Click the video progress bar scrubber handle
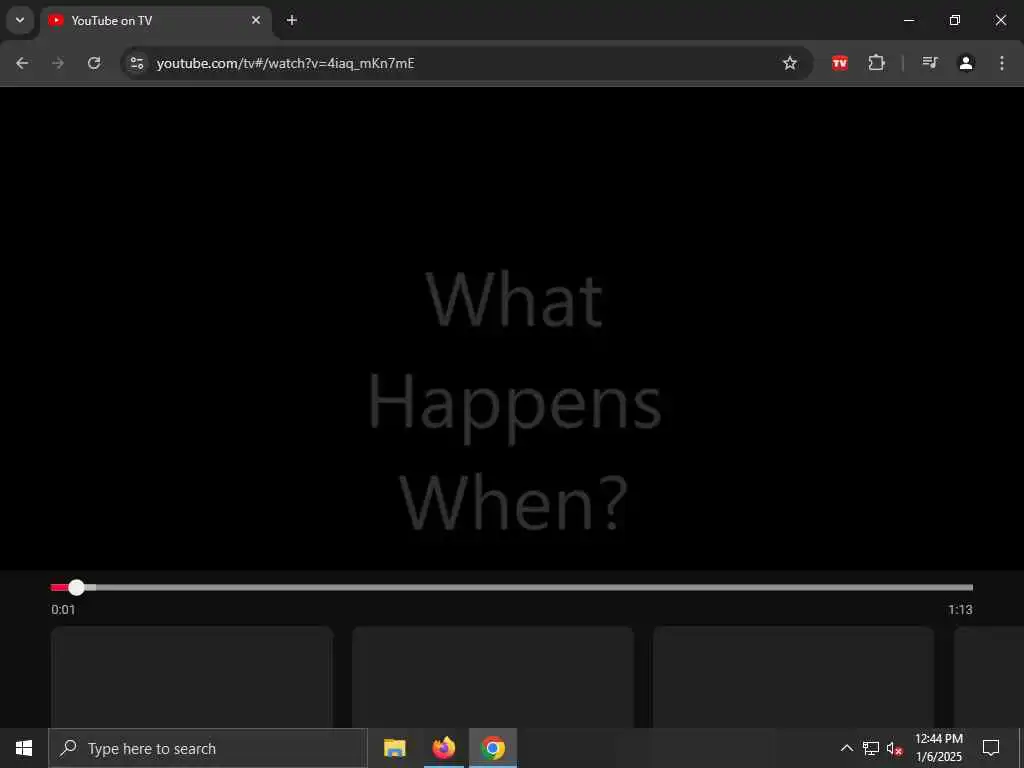The height and width of the screenshot is (768, 1024). (76, 587)
